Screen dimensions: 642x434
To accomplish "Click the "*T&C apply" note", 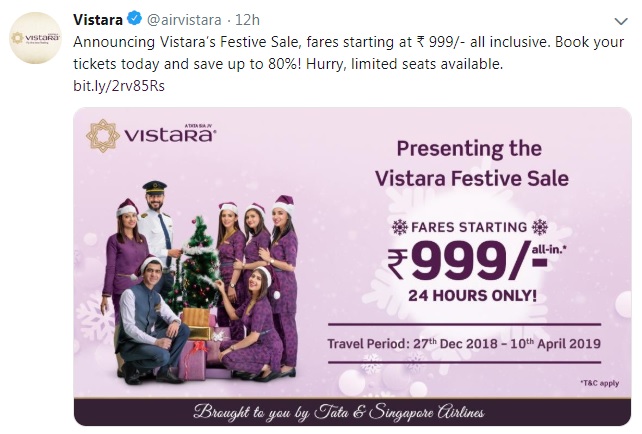I will [598, 382].
